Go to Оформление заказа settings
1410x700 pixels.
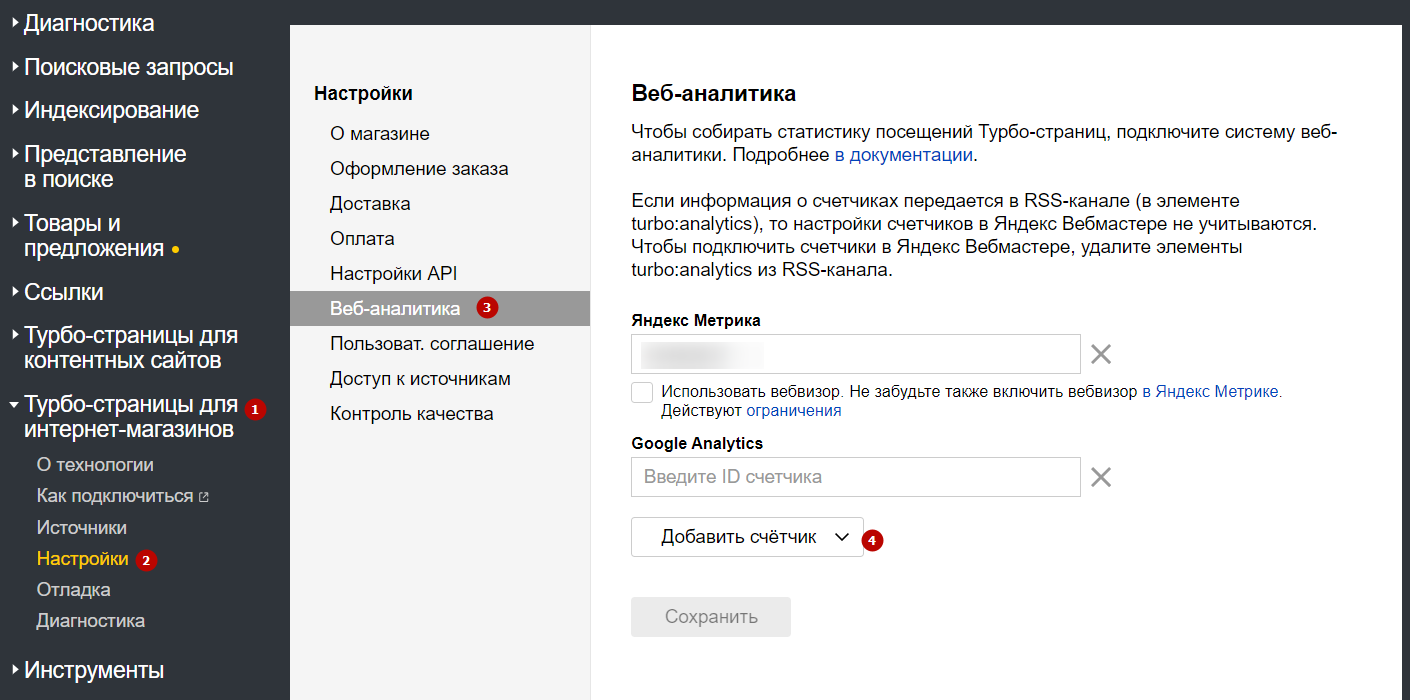[x=419, y=169]
